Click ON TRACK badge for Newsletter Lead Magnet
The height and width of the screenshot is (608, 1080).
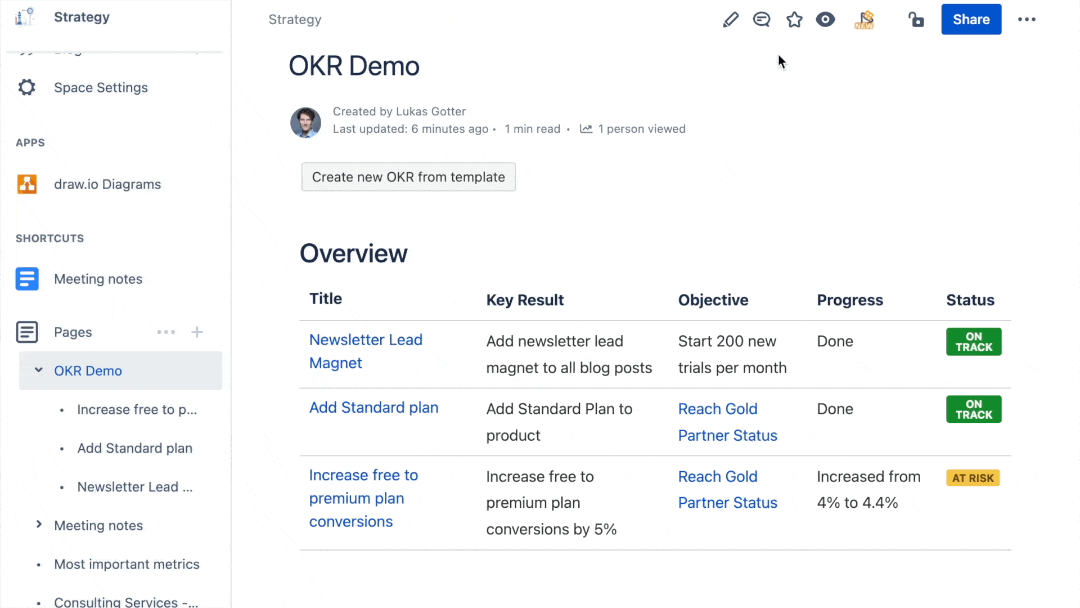click(x=973, y=342)
